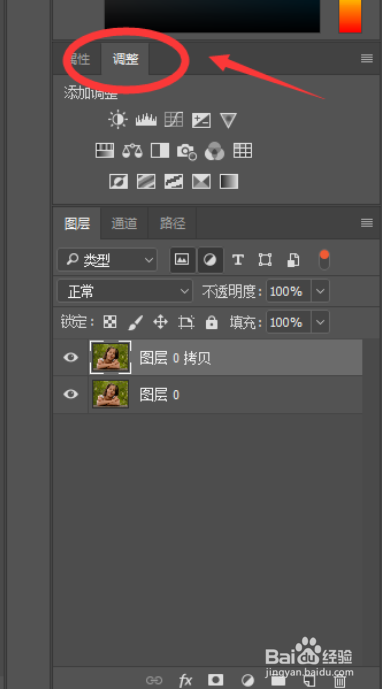Prevent auto-nesting into artboards

tap(186, 323)
